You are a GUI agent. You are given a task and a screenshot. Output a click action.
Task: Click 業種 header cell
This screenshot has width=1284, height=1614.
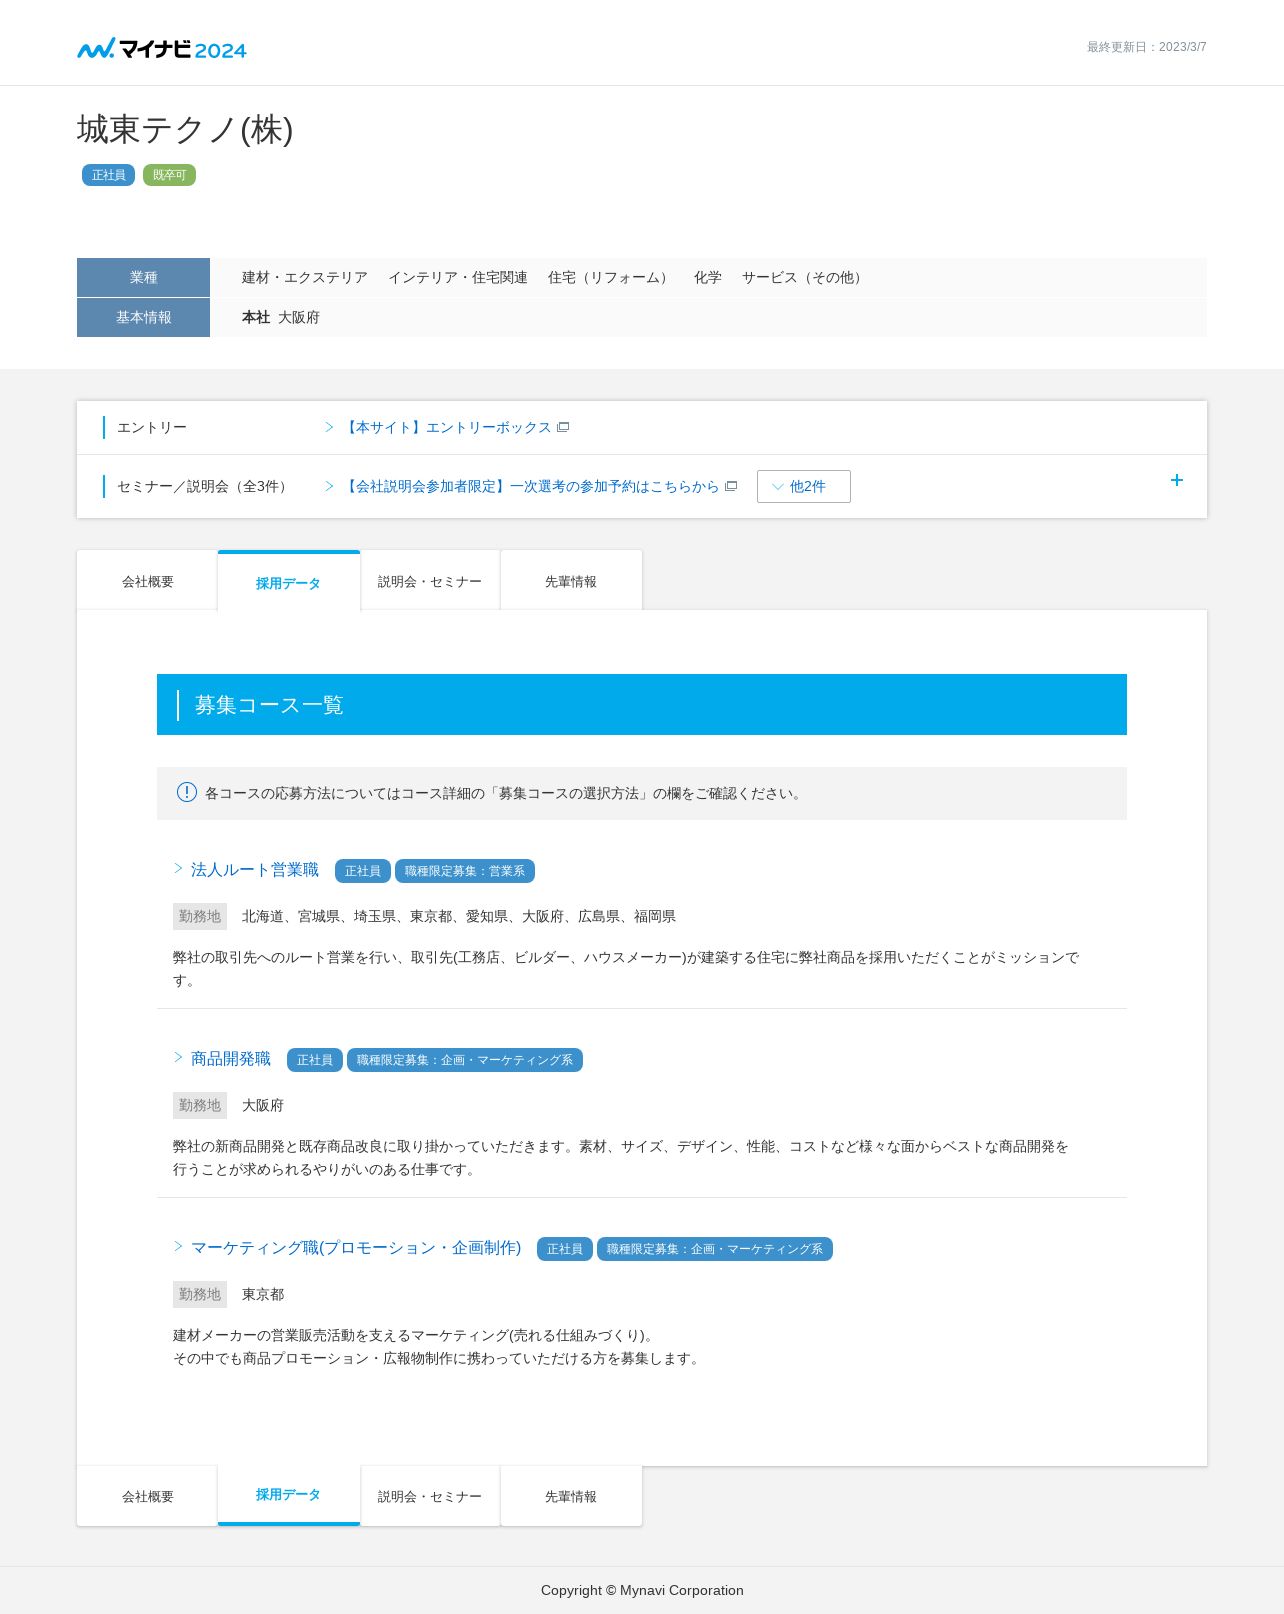click(x=143, y=277)
